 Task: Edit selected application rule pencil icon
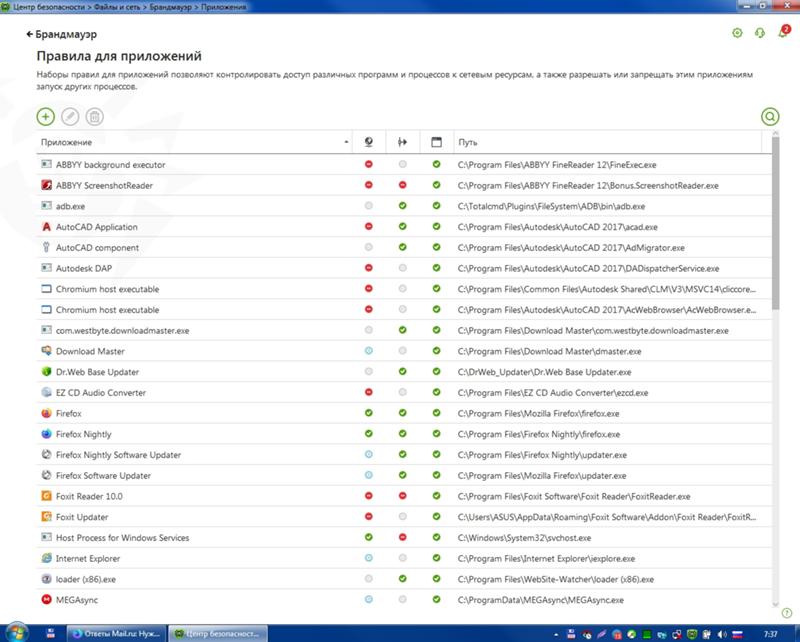click(x=70, y=117)
